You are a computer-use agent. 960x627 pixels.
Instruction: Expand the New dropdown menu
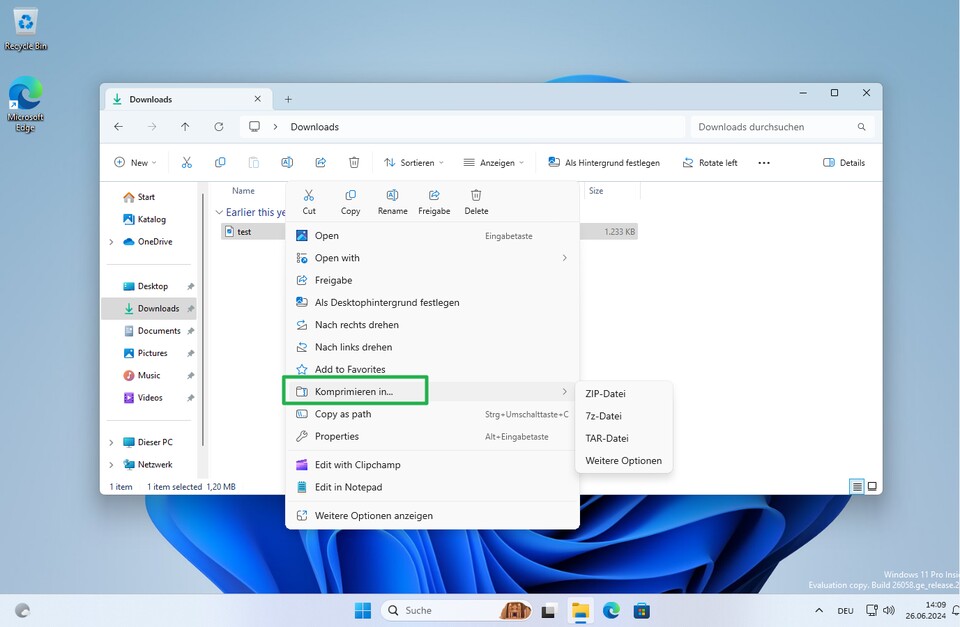[135, 162]
